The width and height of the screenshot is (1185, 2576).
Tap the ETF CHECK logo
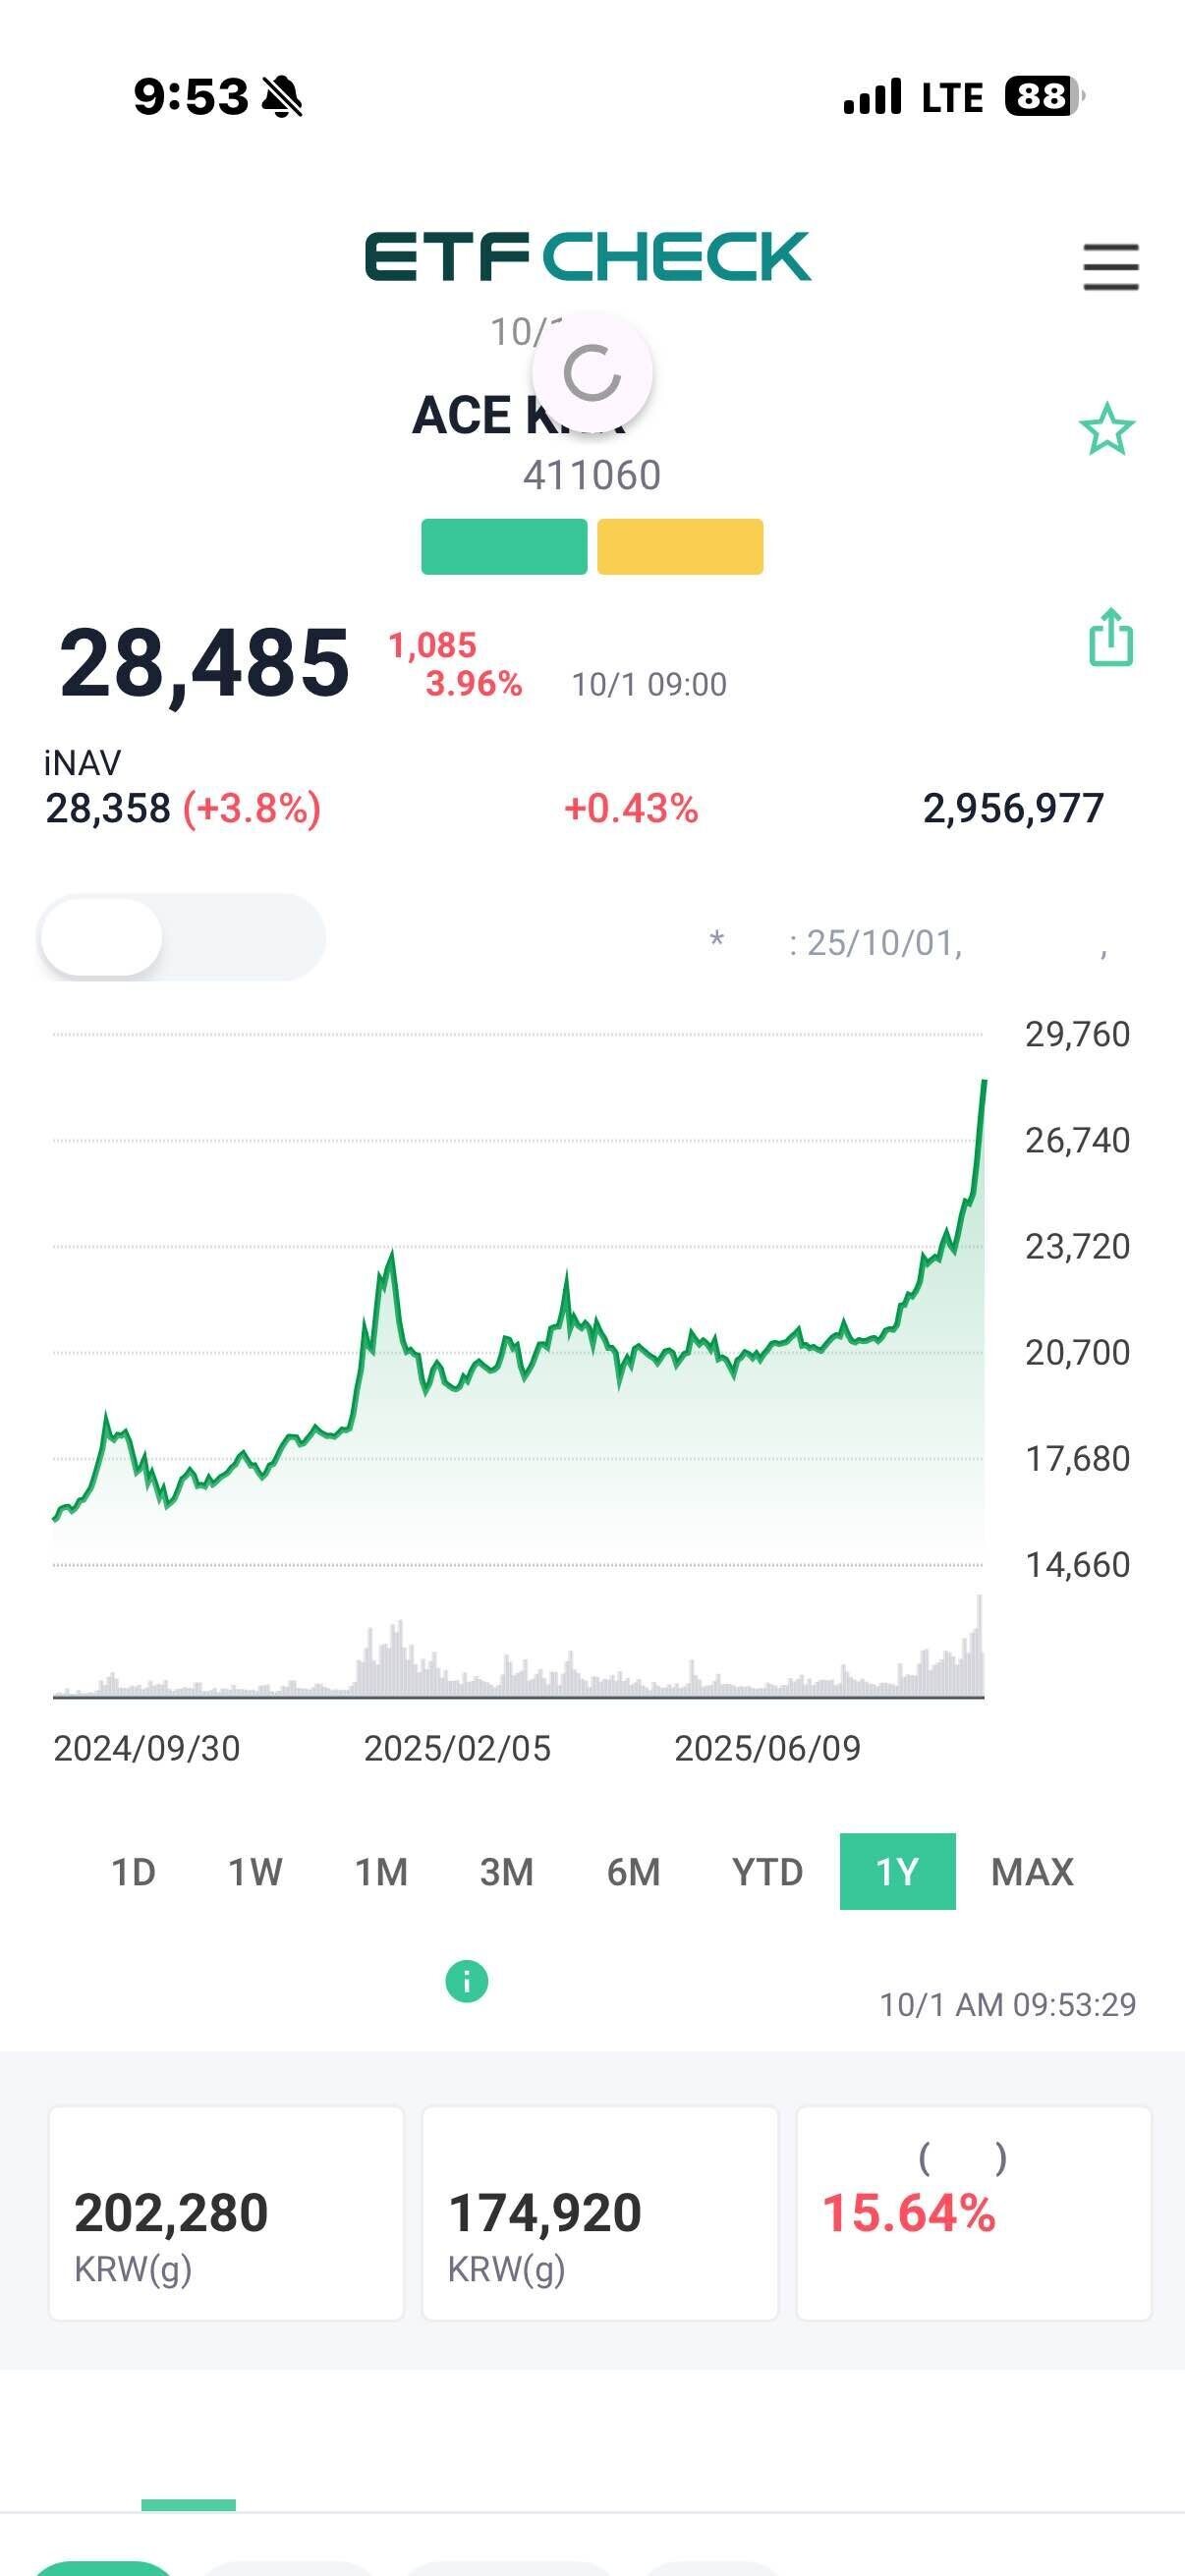(587, 256)
